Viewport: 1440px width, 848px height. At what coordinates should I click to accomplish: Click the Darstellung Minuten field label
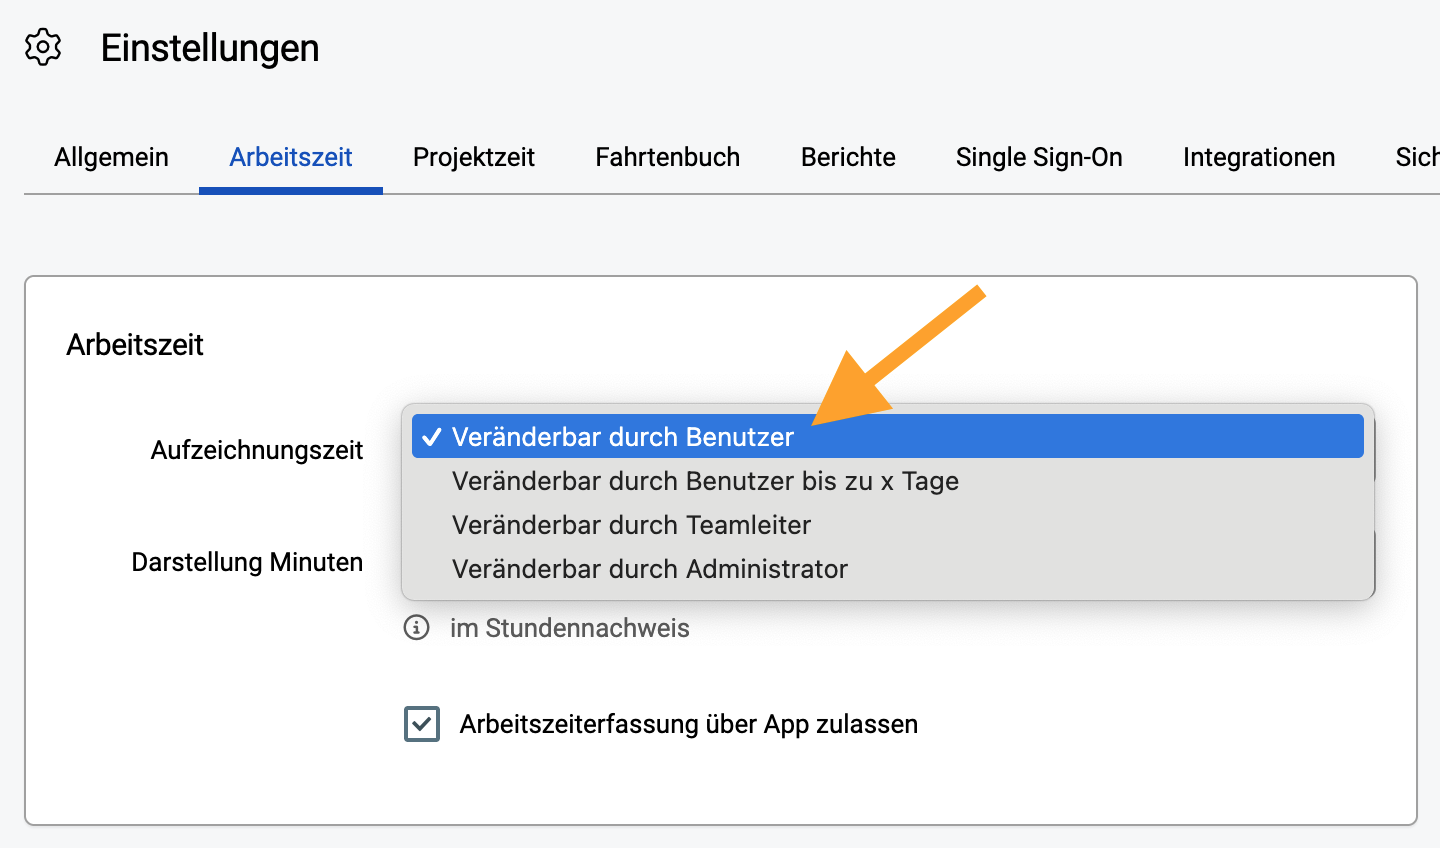point(247,562)
